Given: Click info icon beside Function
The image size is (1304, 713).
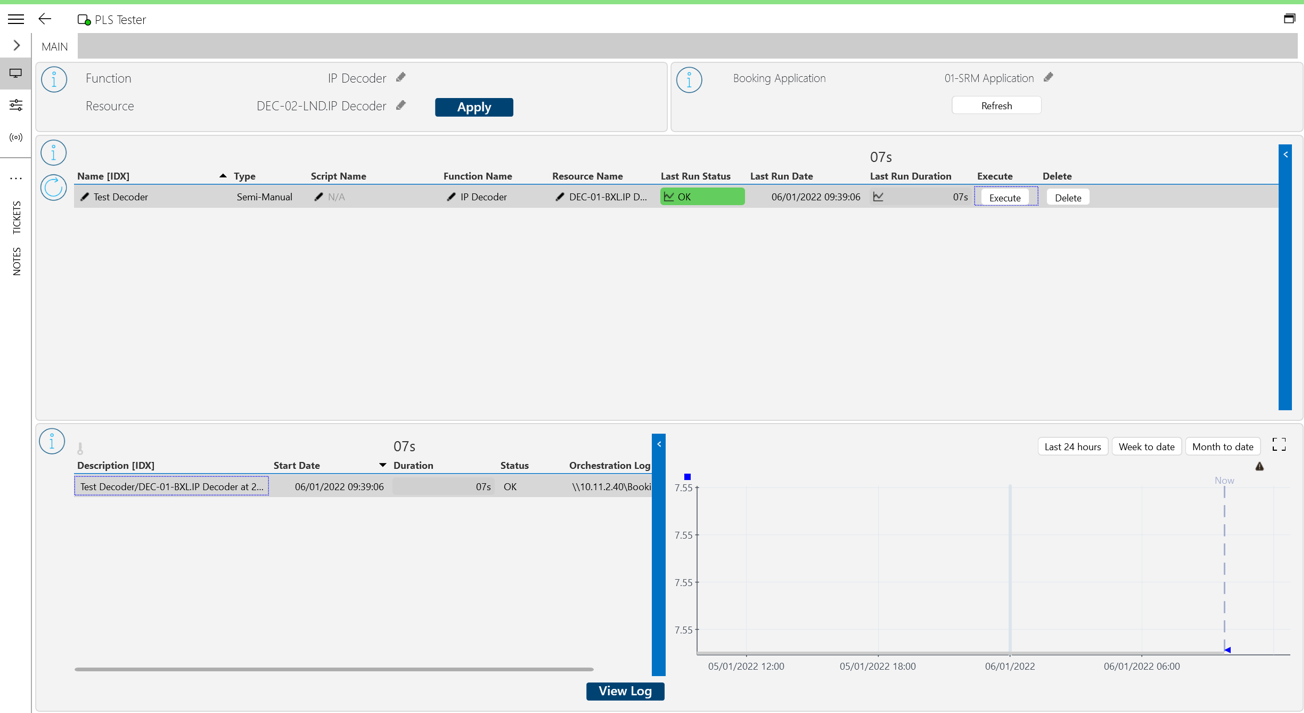Looking at the screenshot, I should tap(54, 79).
